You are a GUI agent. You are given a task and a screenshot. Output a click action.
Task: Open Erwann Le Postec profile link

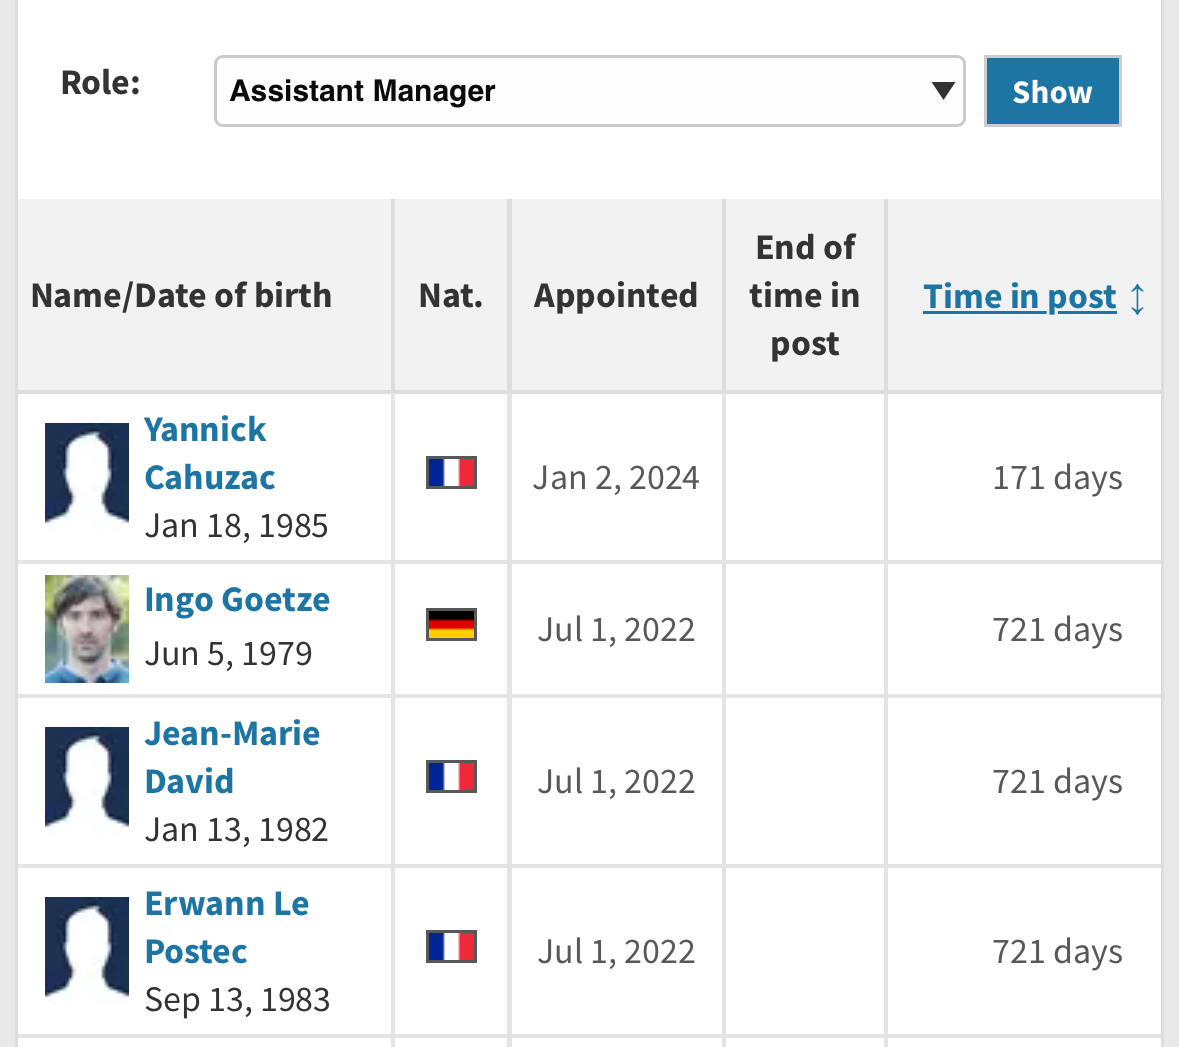coord(227,927)
